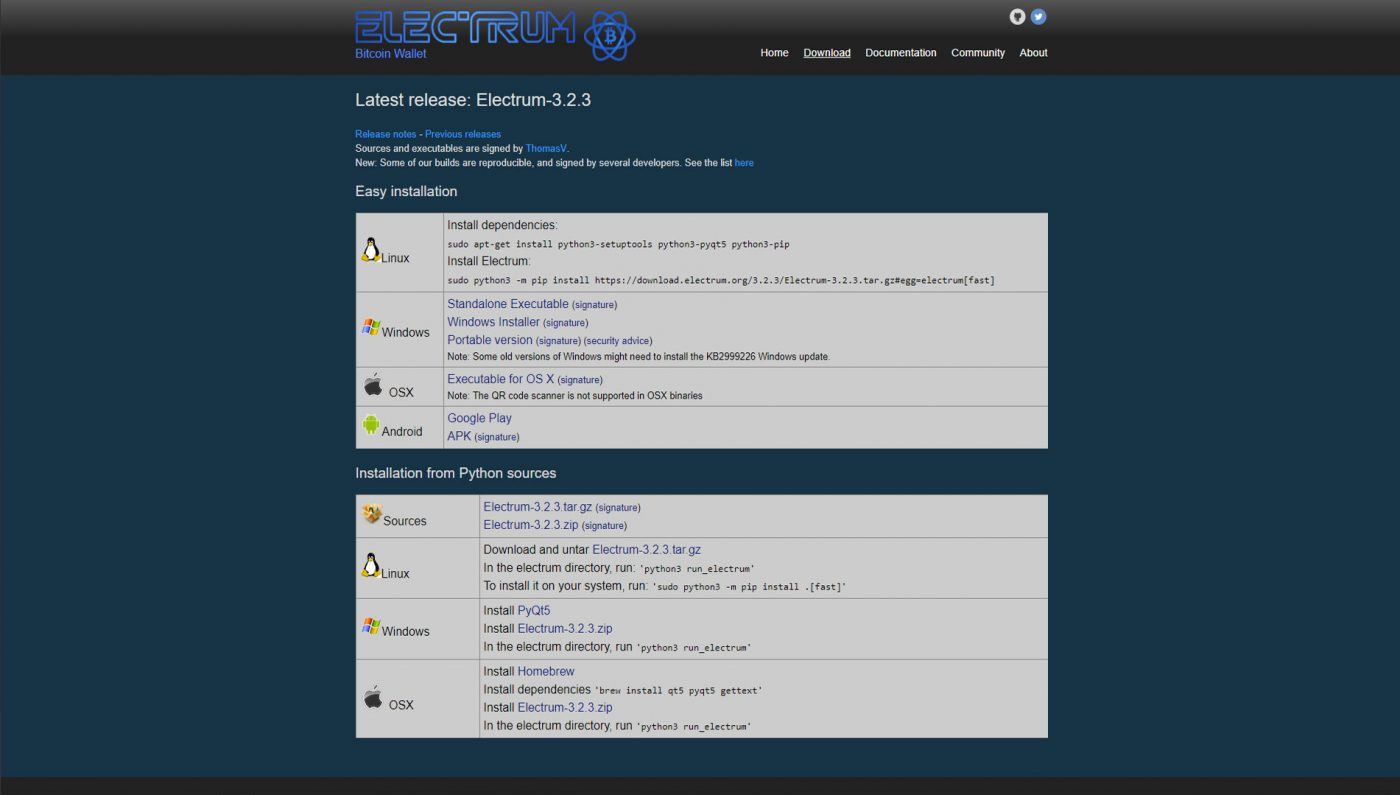Open the PyQt5 install link
This screenshot has width=1400, height=795.
tap(534, 611)
